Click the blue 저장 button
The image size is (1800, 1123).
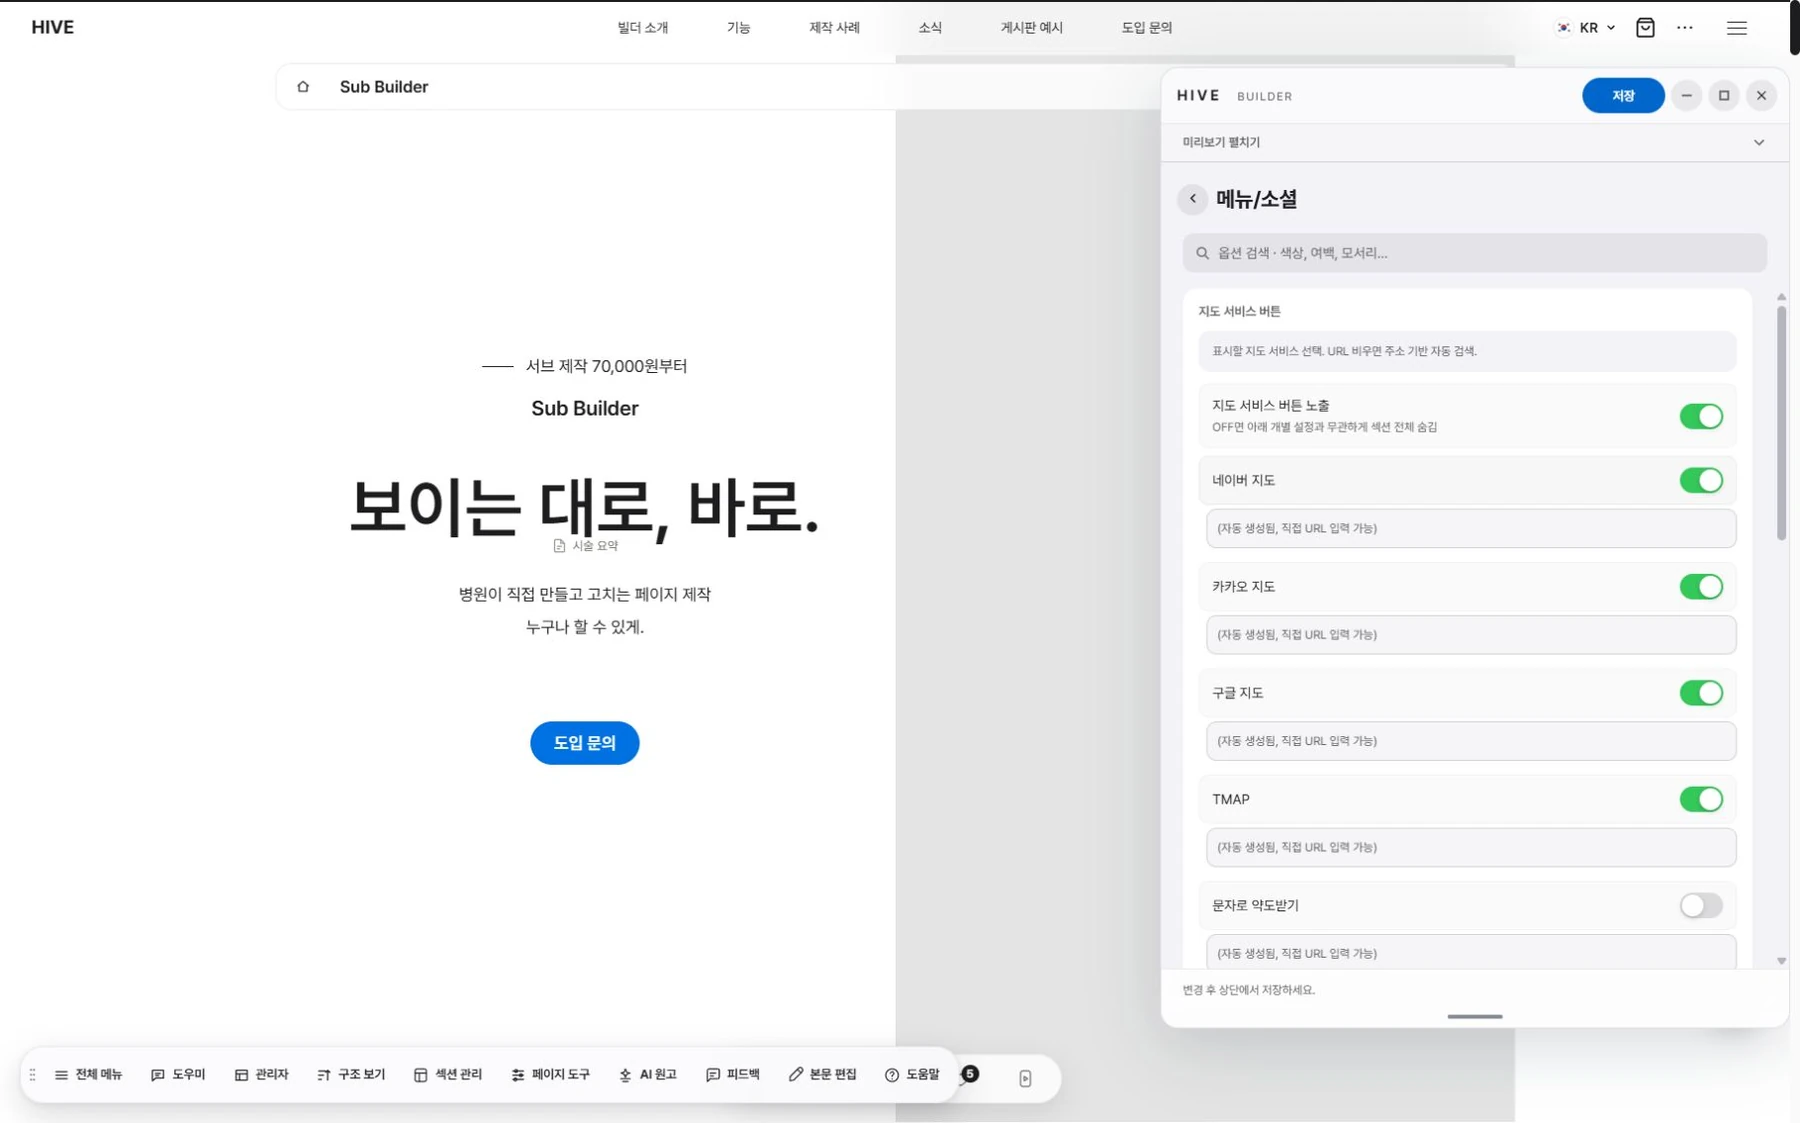1623,96
